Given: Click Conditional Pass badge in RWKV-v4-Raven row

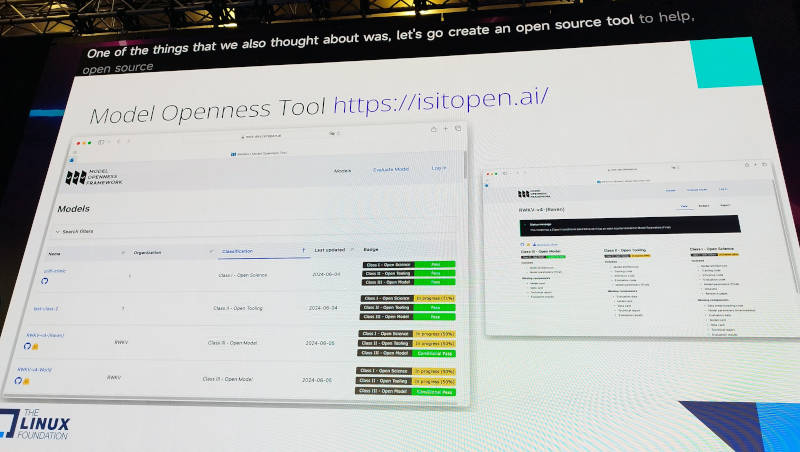Looking at the screenshot, I should pyautogui.click(x=407, y=353).
